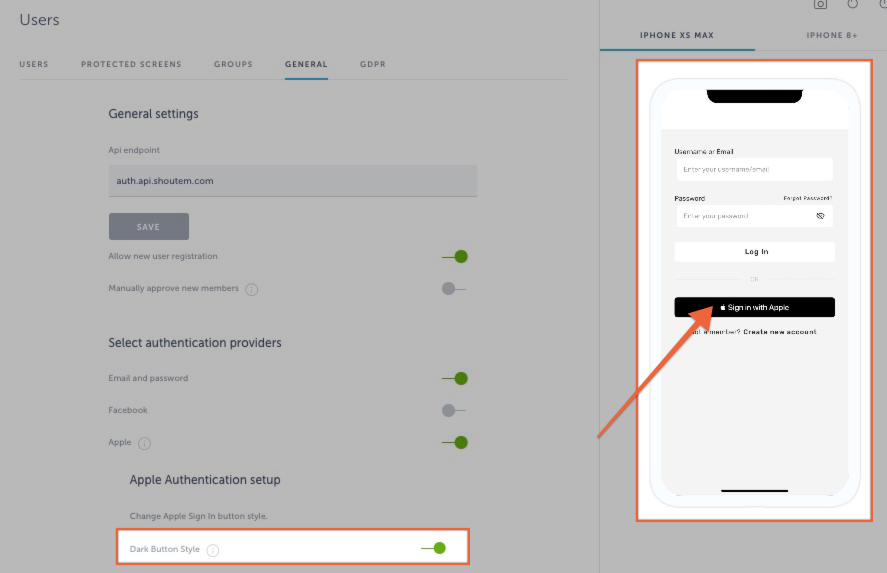Turn off Email and password provider

tap(455, 379)
